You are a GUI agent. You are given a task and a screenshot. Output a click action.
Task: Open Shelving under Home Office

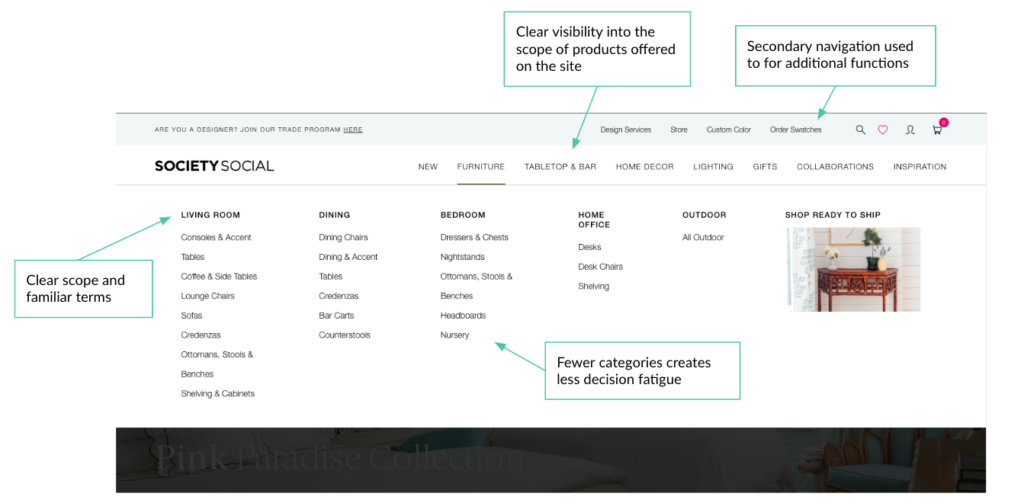pyautogui.click(x=594, y=286)
